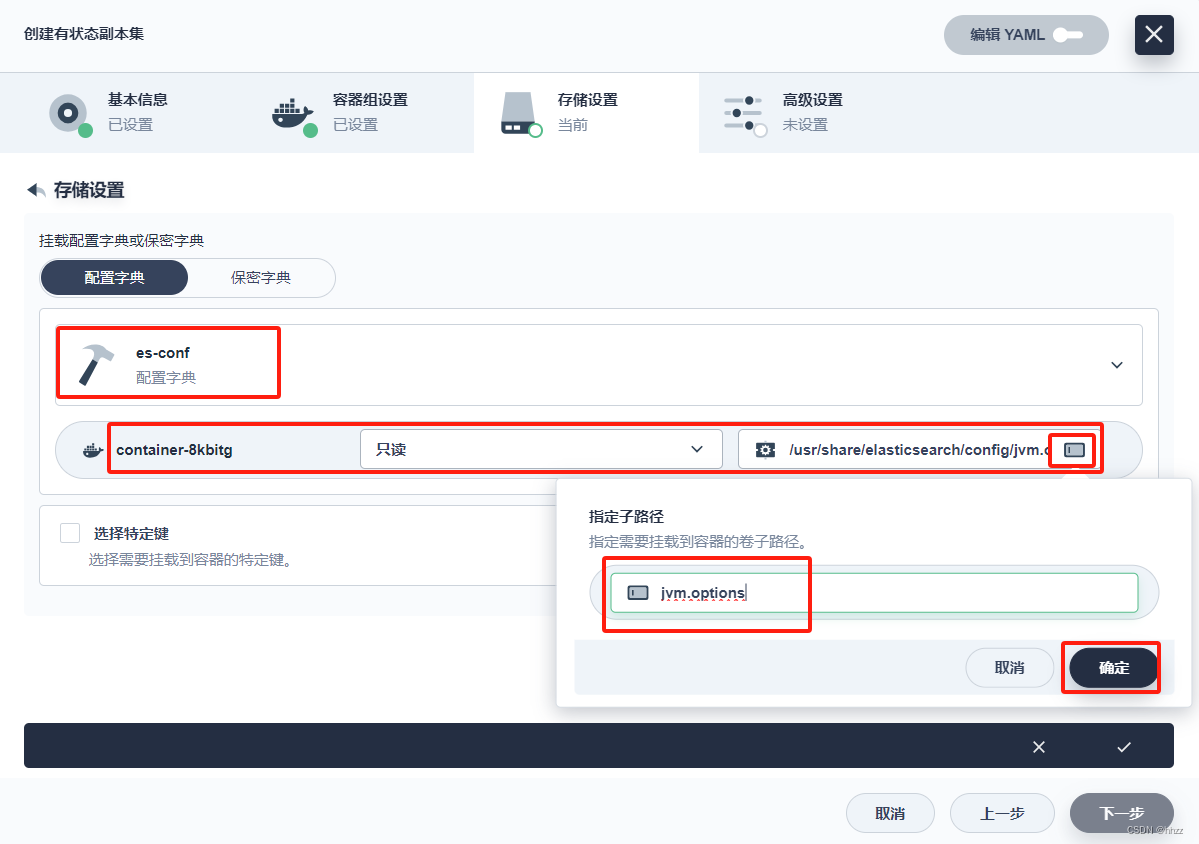Click the back arrow beside 存储设置 heading
Image resolution: width=1199 pixels, height=844 pixels.
click(x=35, y=189)
